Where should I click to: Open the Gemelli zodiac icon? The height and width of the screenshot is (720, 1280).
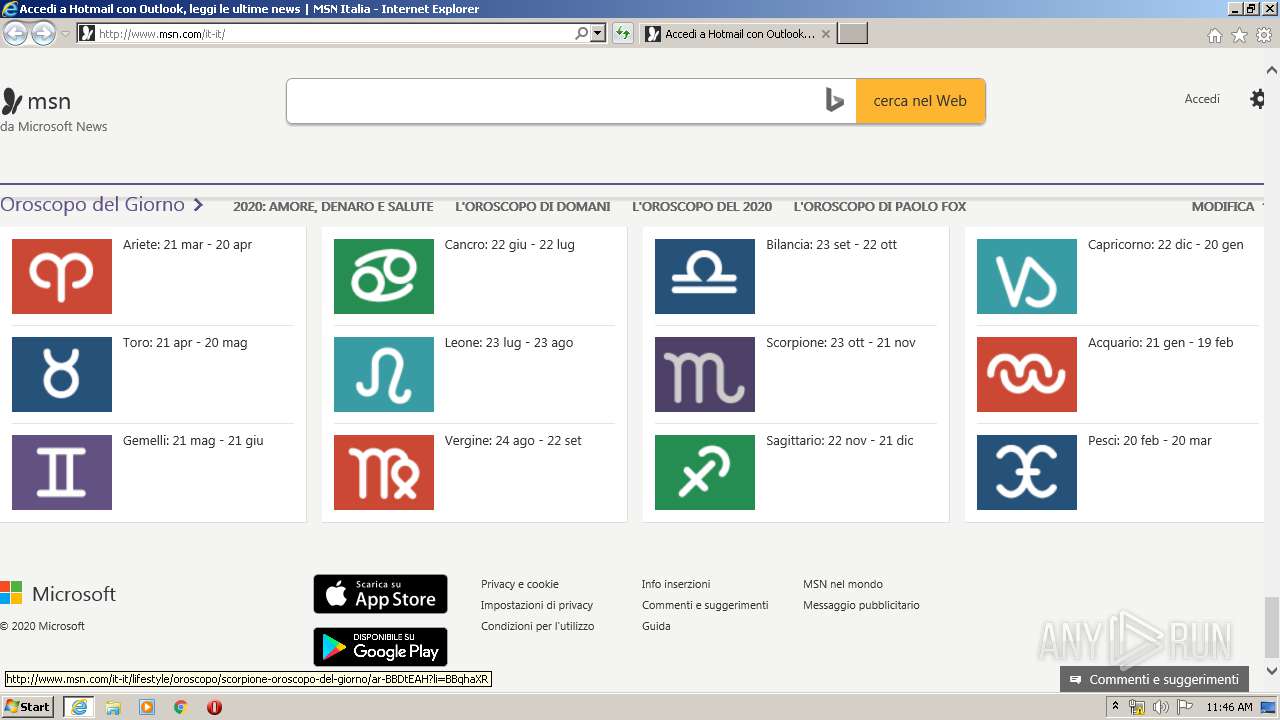tap(62, 472)
